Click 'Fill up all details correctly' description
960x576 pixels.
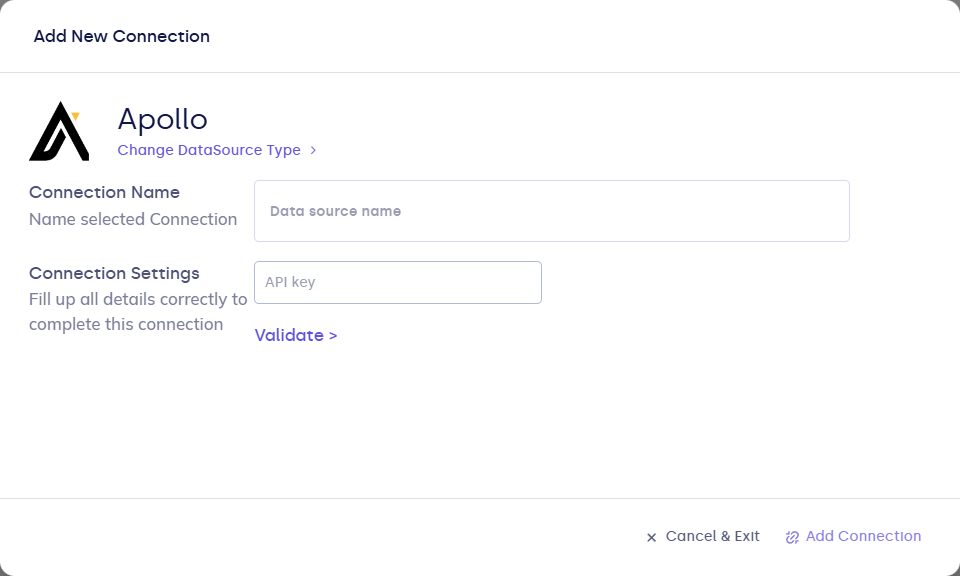coord(138,312)
